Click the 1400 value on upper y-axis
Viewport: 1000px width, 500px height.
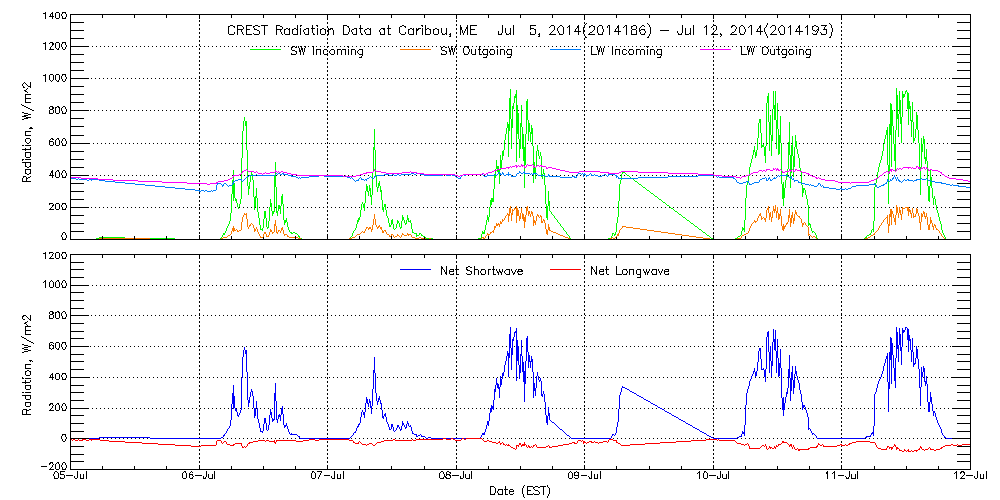(x=54, y=17)
